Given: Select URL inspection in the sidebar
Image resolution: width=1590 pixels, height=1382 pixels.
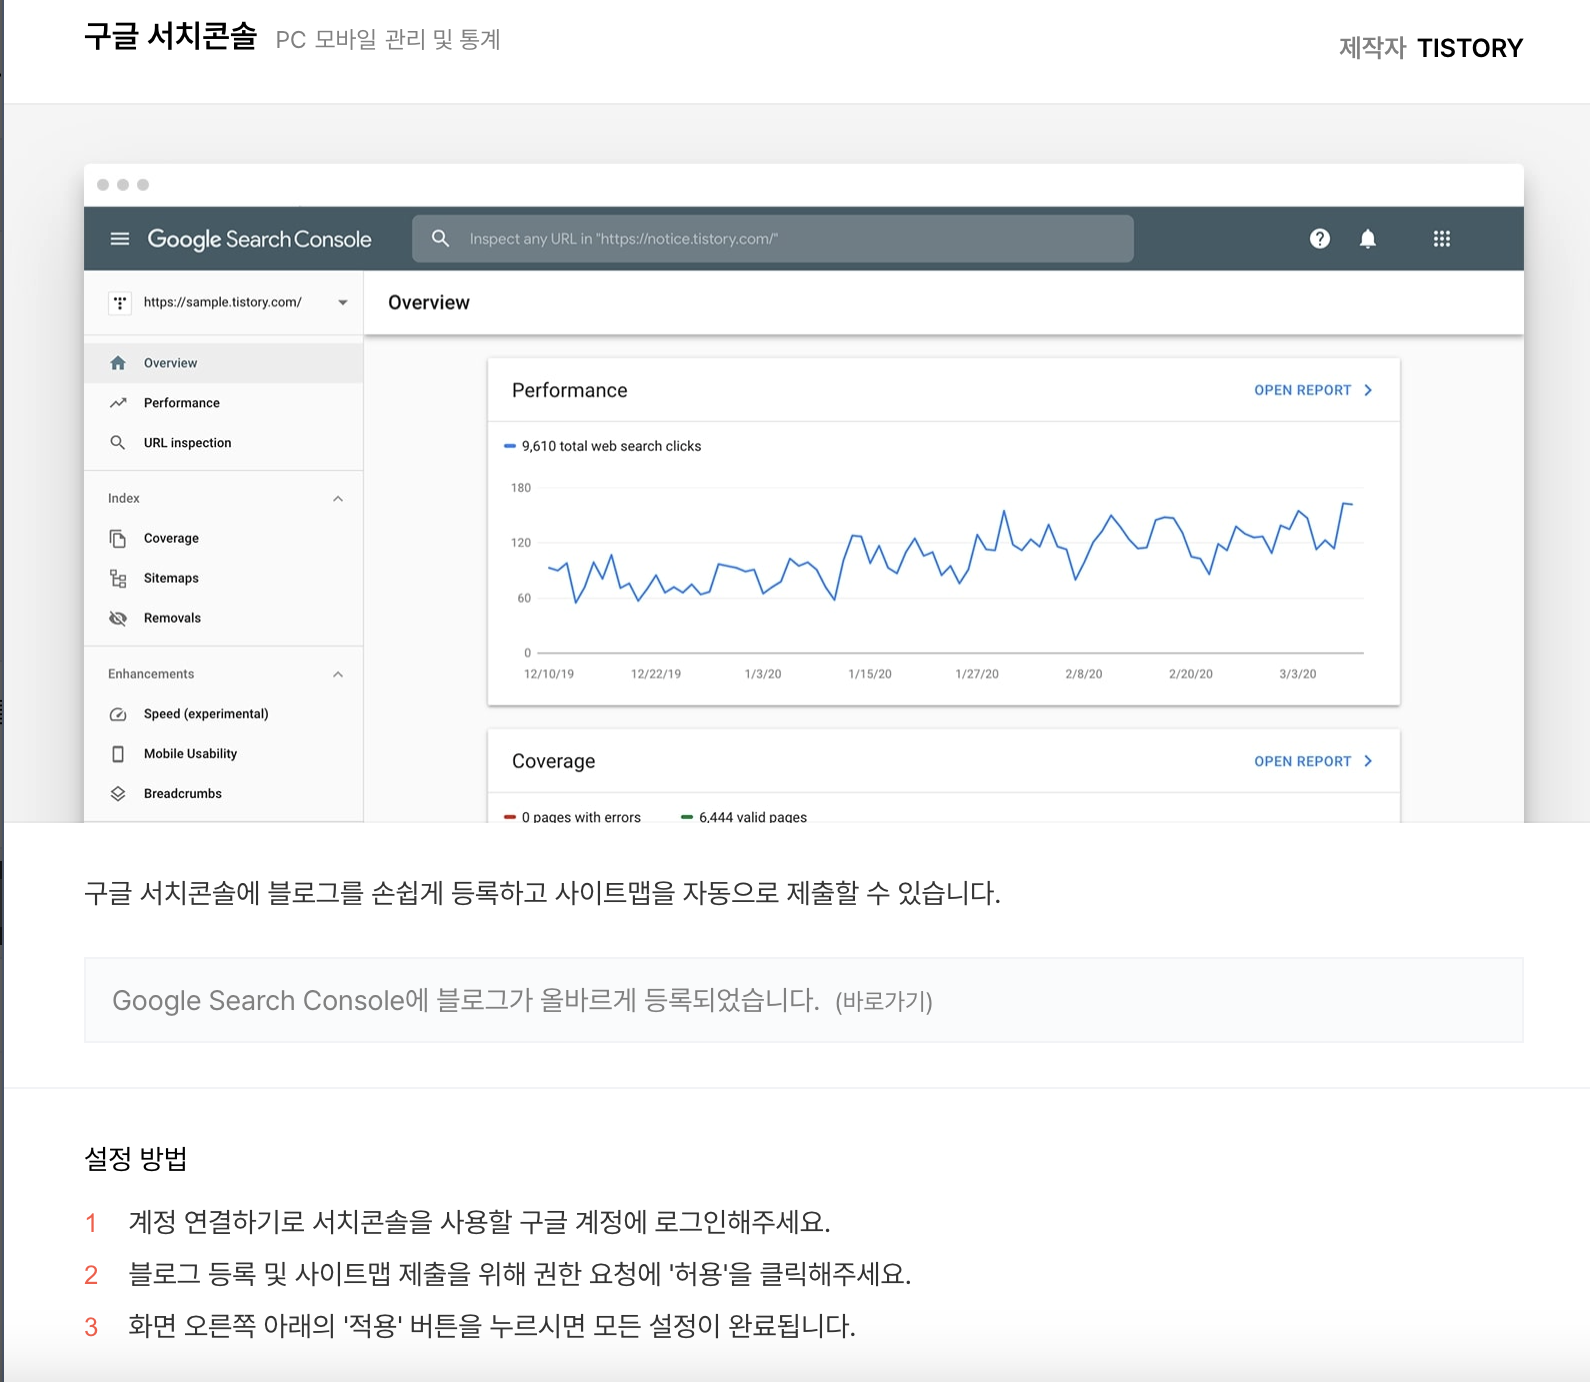Looking at the screenshot, I should 224,443.
